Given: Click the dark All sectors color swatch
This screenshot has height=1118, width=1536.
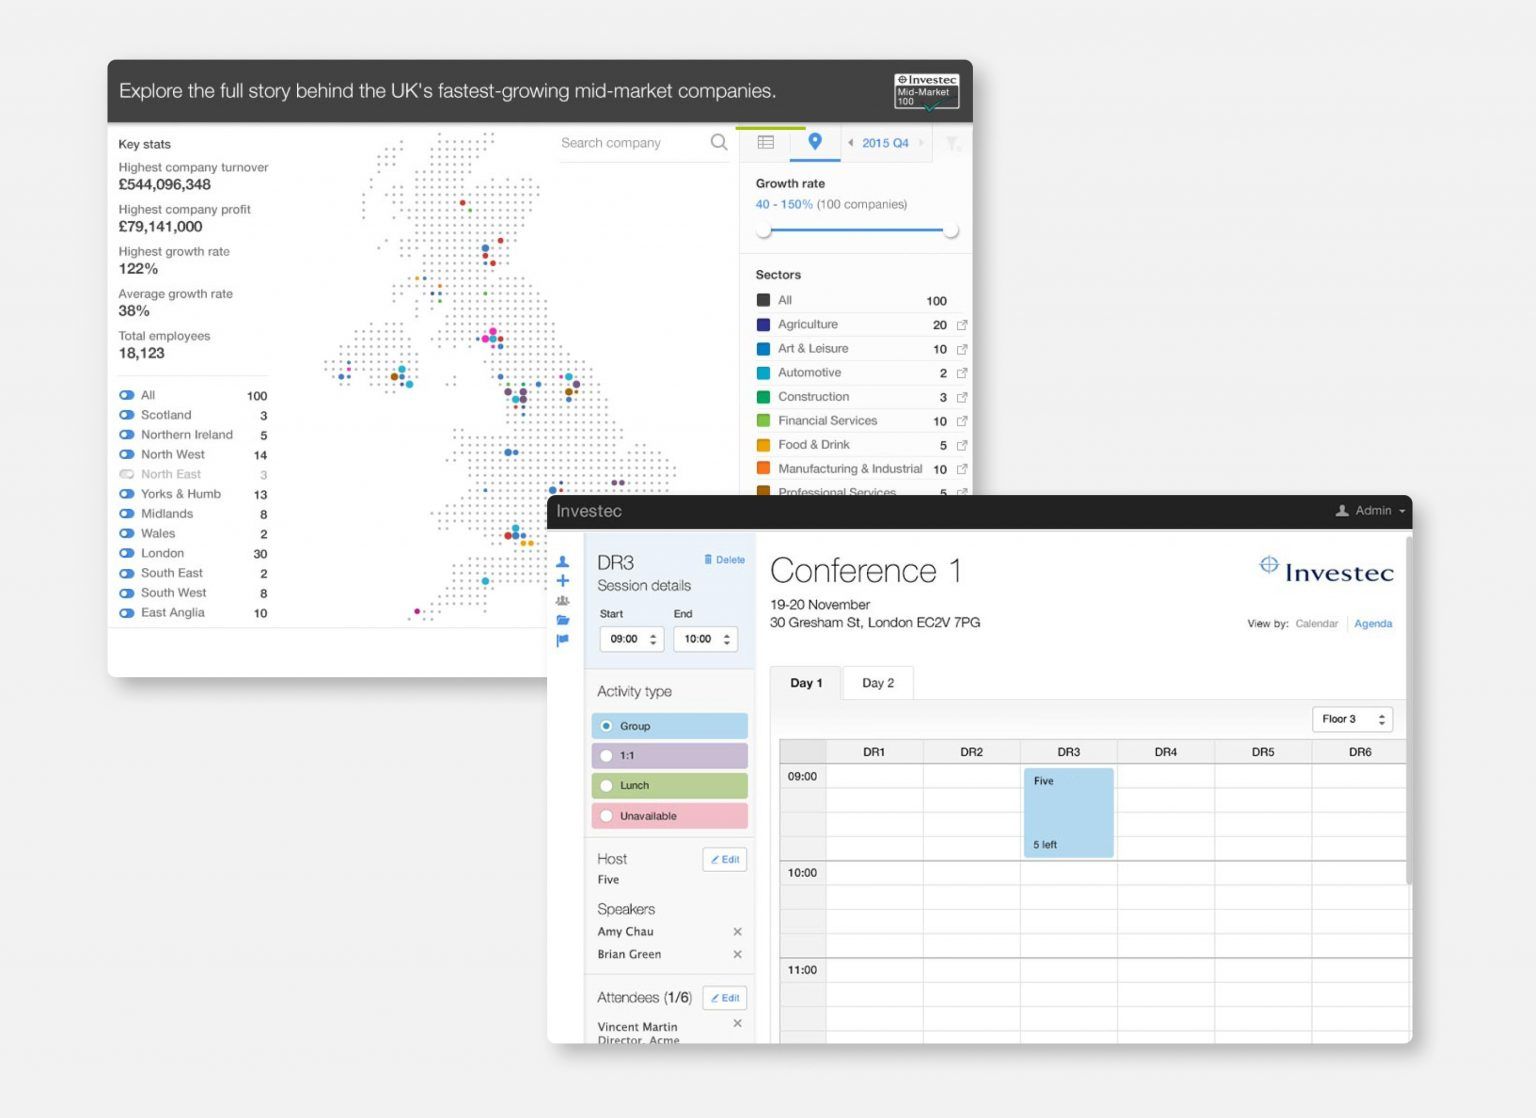Looking at the screenshot, I should tap(764, 300).
